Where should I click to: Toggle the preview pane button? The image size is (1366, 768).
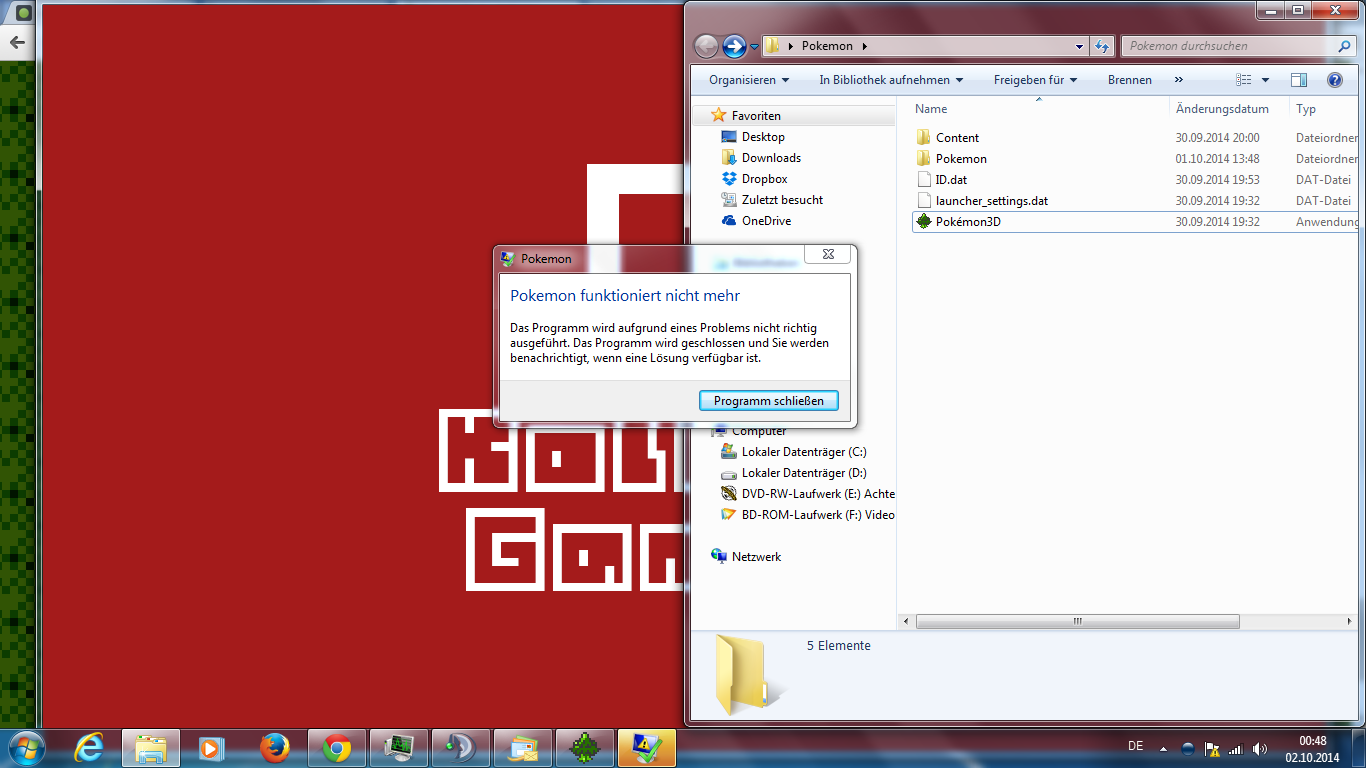1299,80
